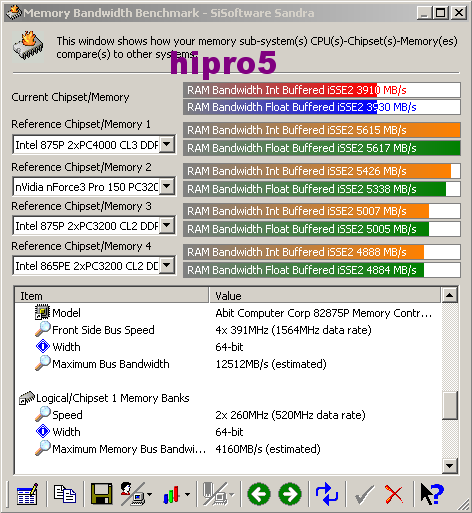
Task: Click the report wizard table icon
Action: 27,494
